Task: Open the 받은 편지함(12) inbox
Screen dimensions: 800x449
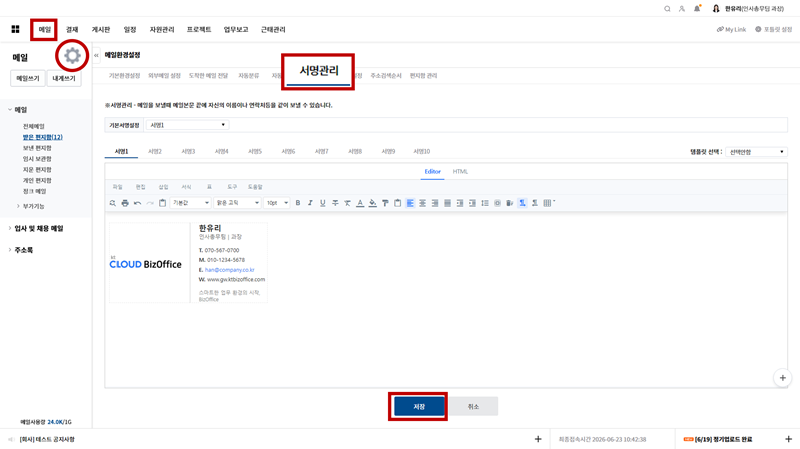Action: (42, 137)
